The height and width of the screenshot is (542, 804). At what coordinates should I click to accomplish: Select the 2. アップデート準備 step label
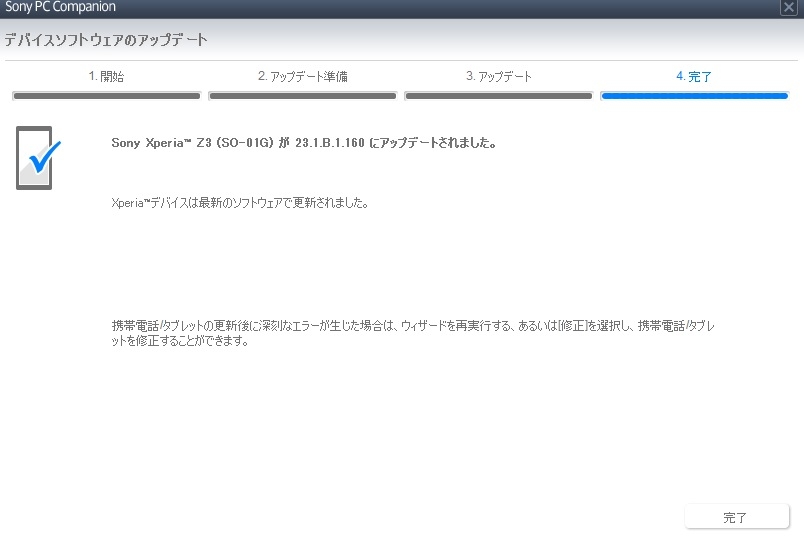coord(303,76)
